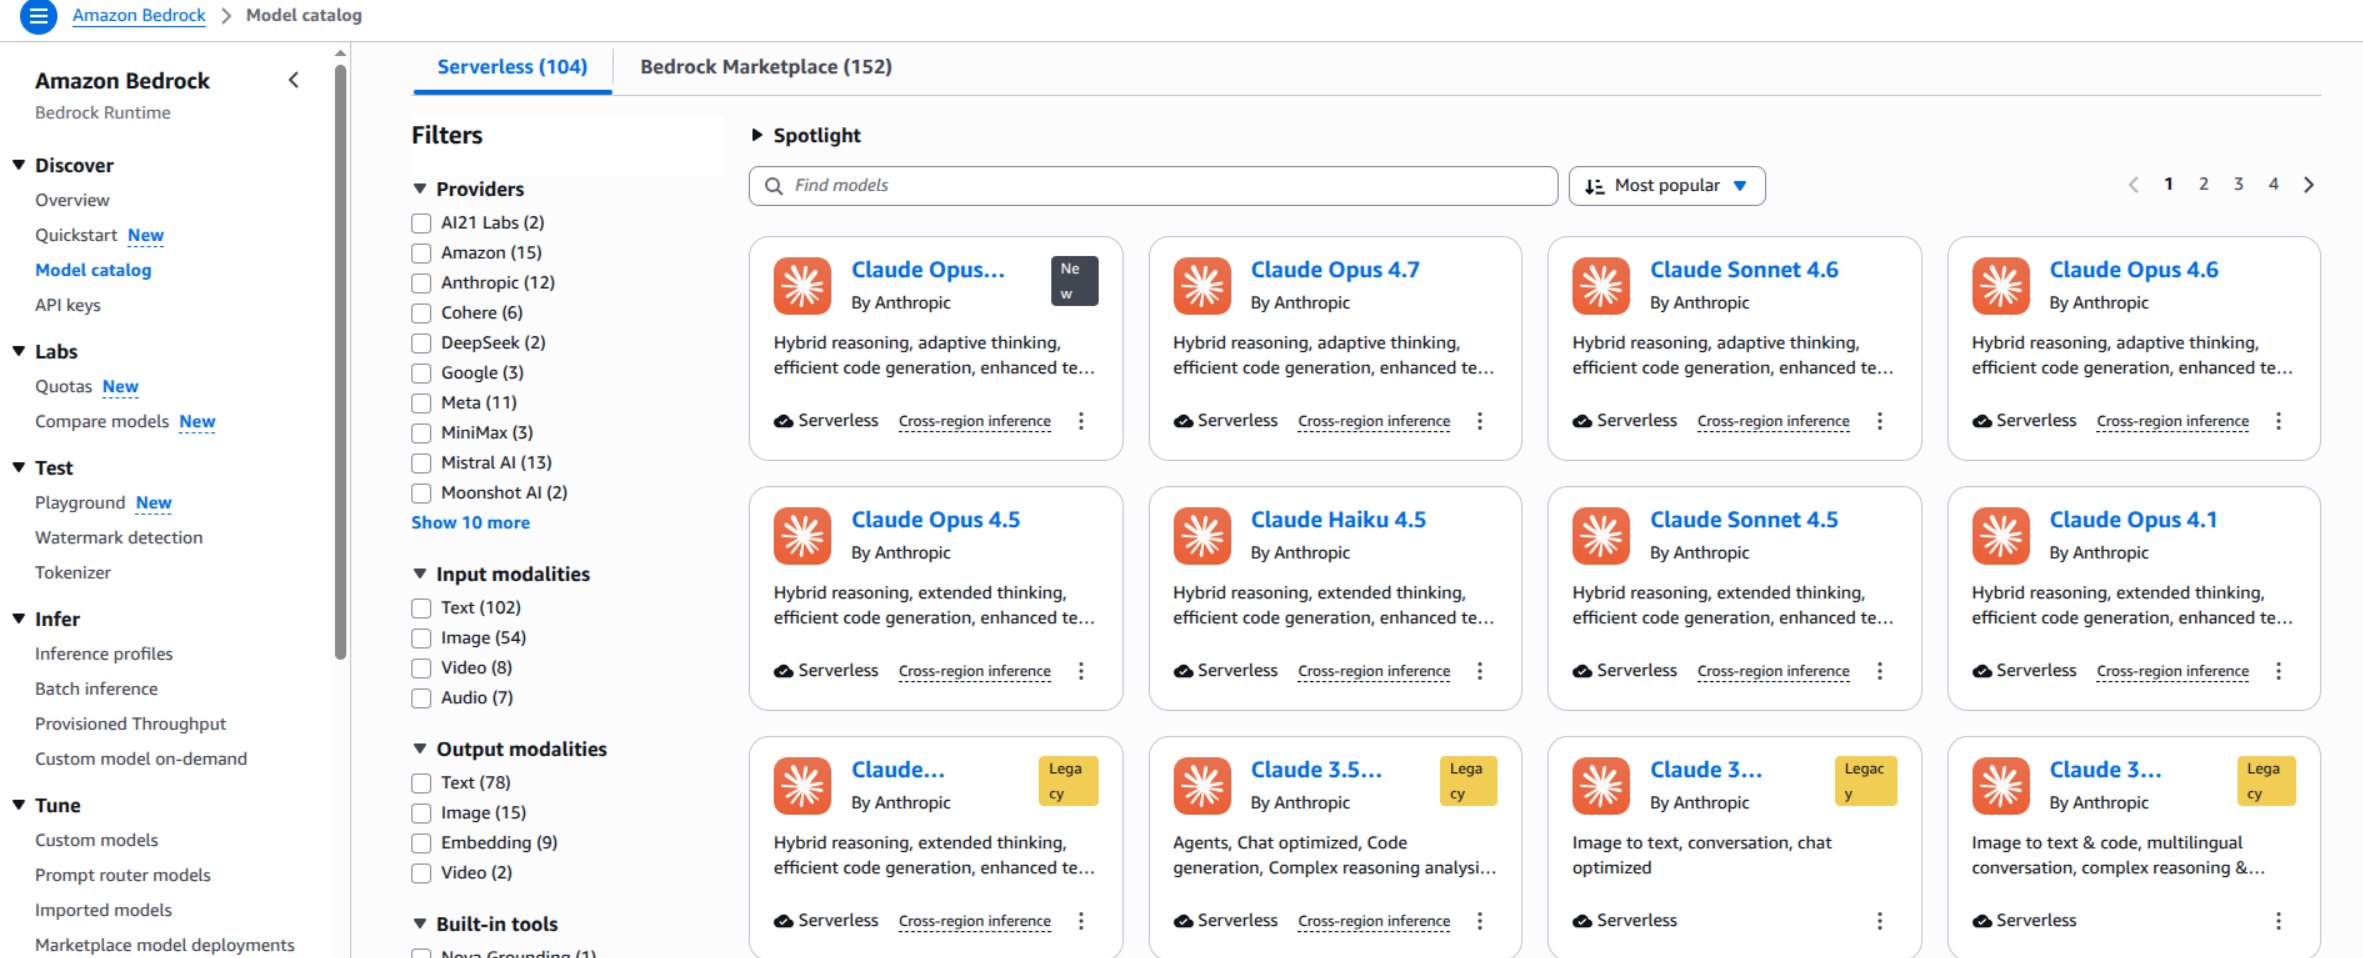
Task: Open the three-dot menu on Claude Opus 4.5 card
Action: 1081,671
